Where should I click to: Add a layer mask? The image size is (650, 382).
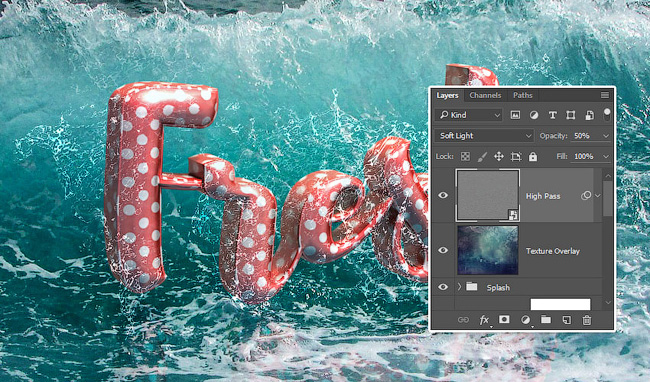click(x=504, y=319)
